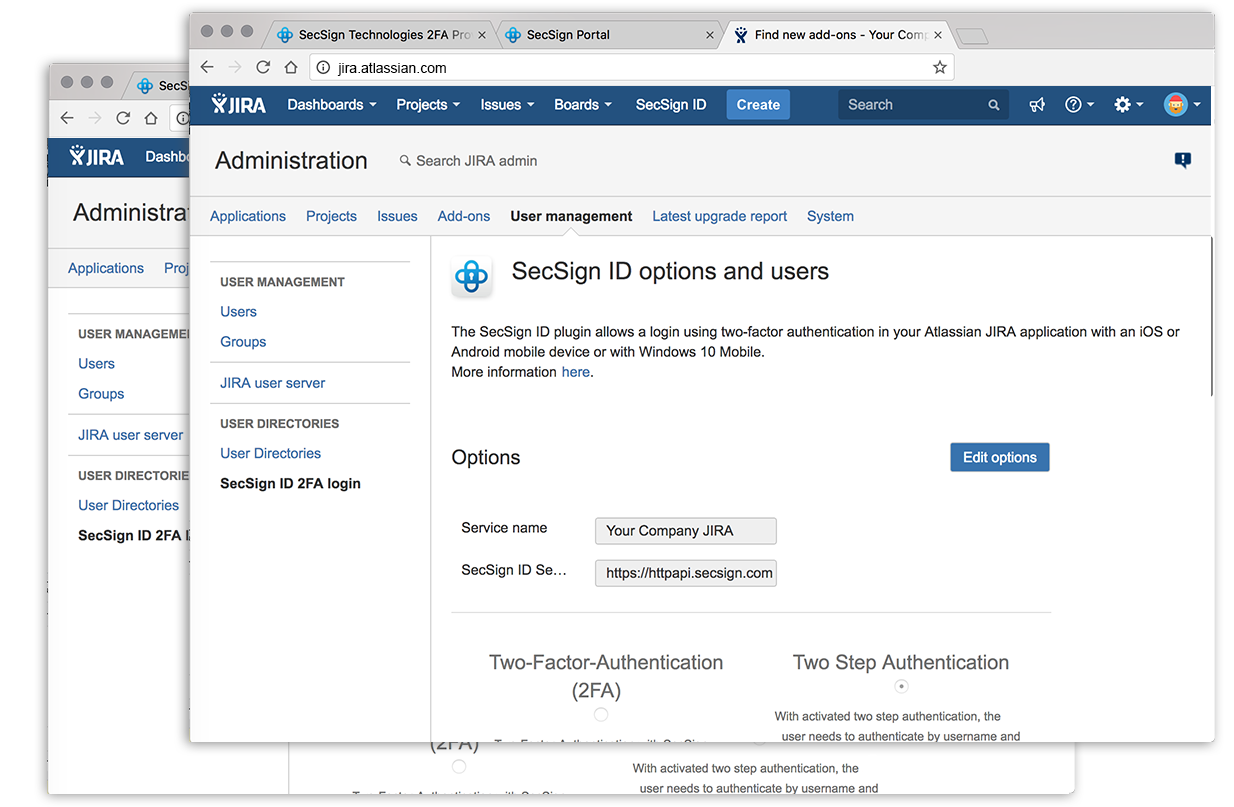The height and width of the screenshot is (807, 1234).
Task: Click the magnifier icon in the Search box
Action: [993, 104]
